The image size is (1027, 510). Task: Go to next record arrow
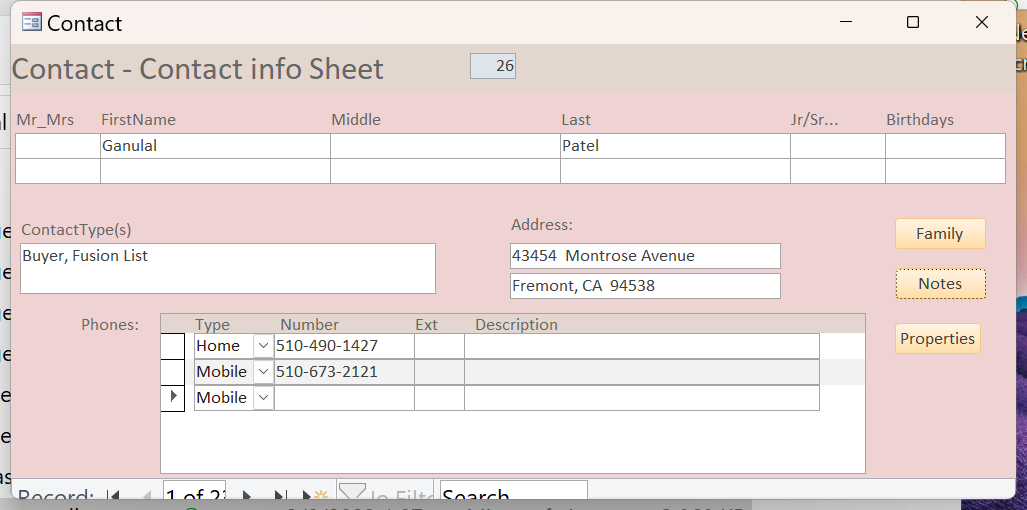pos(247,496)
